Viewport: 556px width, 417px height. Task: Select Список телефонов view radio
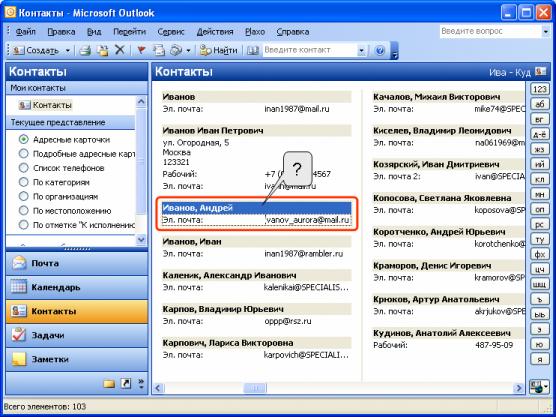pos(23,168)
